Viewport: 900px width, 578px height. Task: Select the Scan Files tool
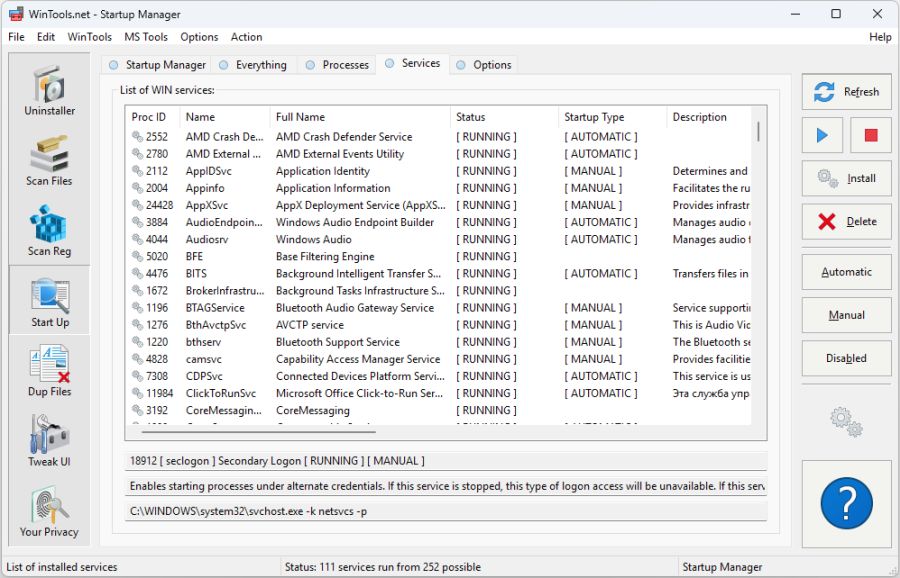pos(48,160)
